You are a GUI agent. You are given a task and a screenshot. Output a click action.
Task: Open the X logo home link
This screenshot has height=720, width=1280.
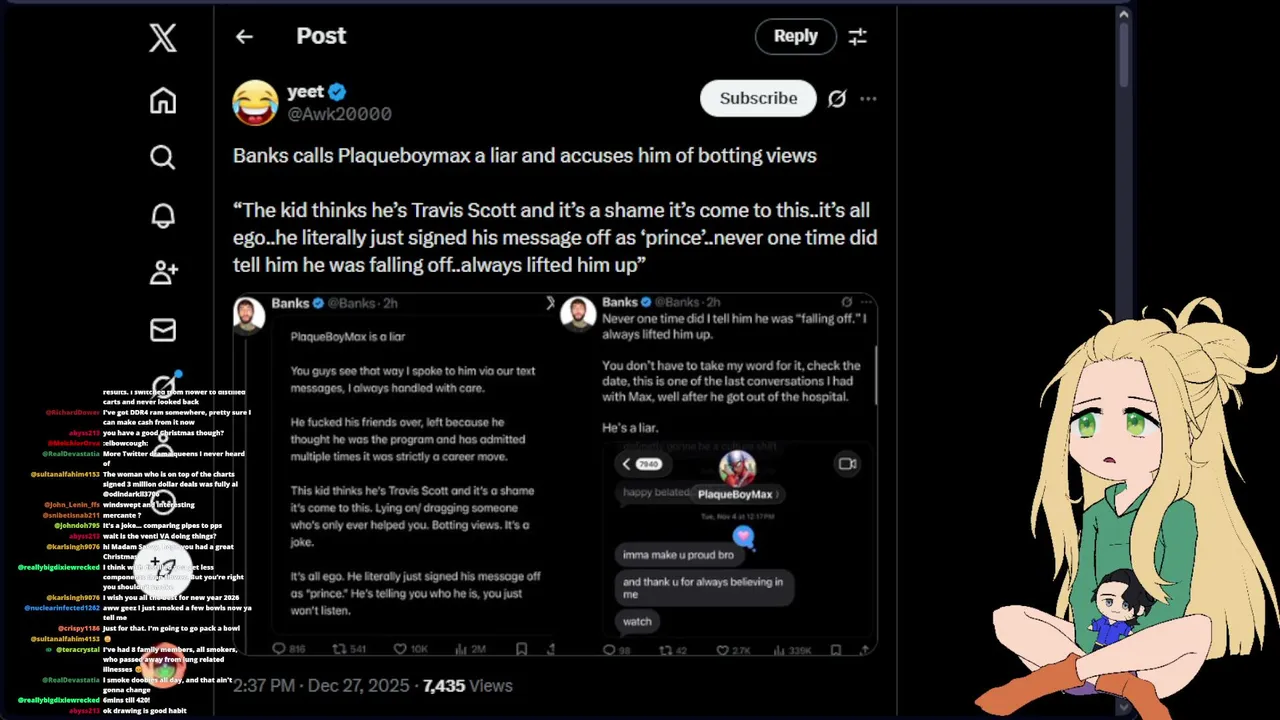tap(163, 38)
